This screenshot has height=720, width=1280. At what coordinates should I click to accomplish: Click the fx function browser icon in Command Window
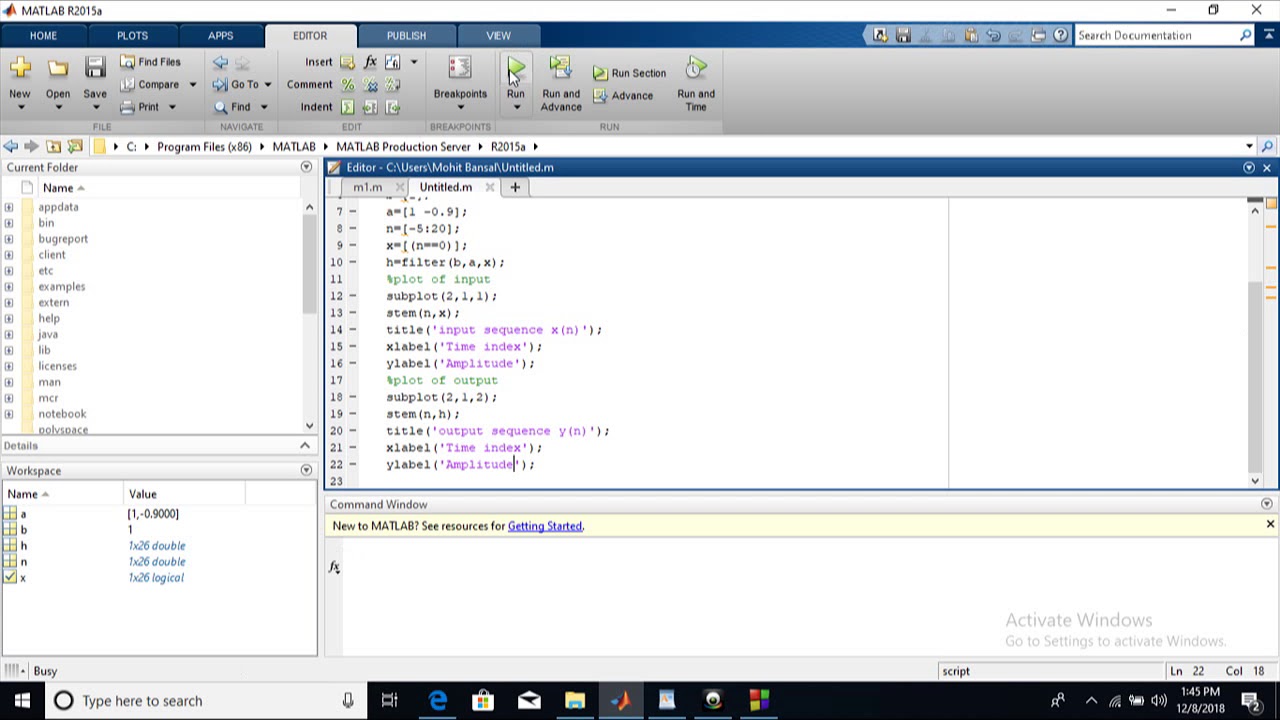pos(335,568)
